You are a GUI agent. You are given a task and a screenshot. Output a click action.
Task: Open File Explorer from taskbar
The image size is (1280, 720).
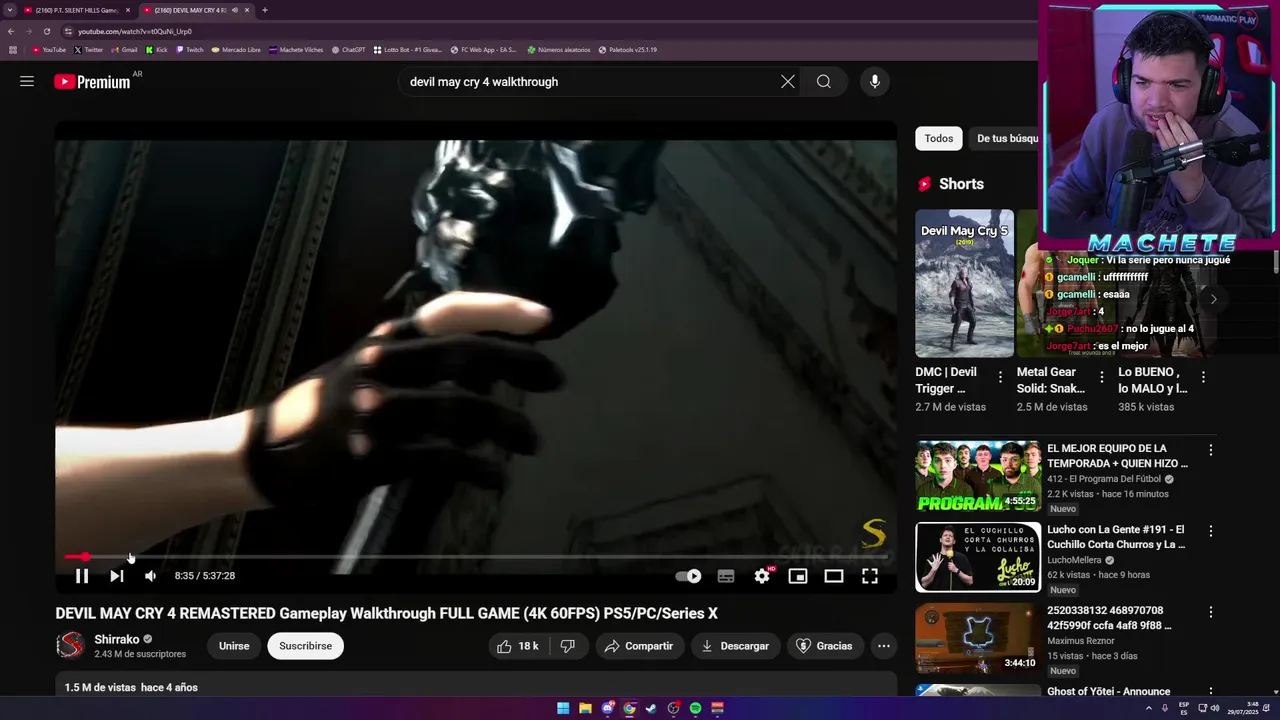pos(585,708)
